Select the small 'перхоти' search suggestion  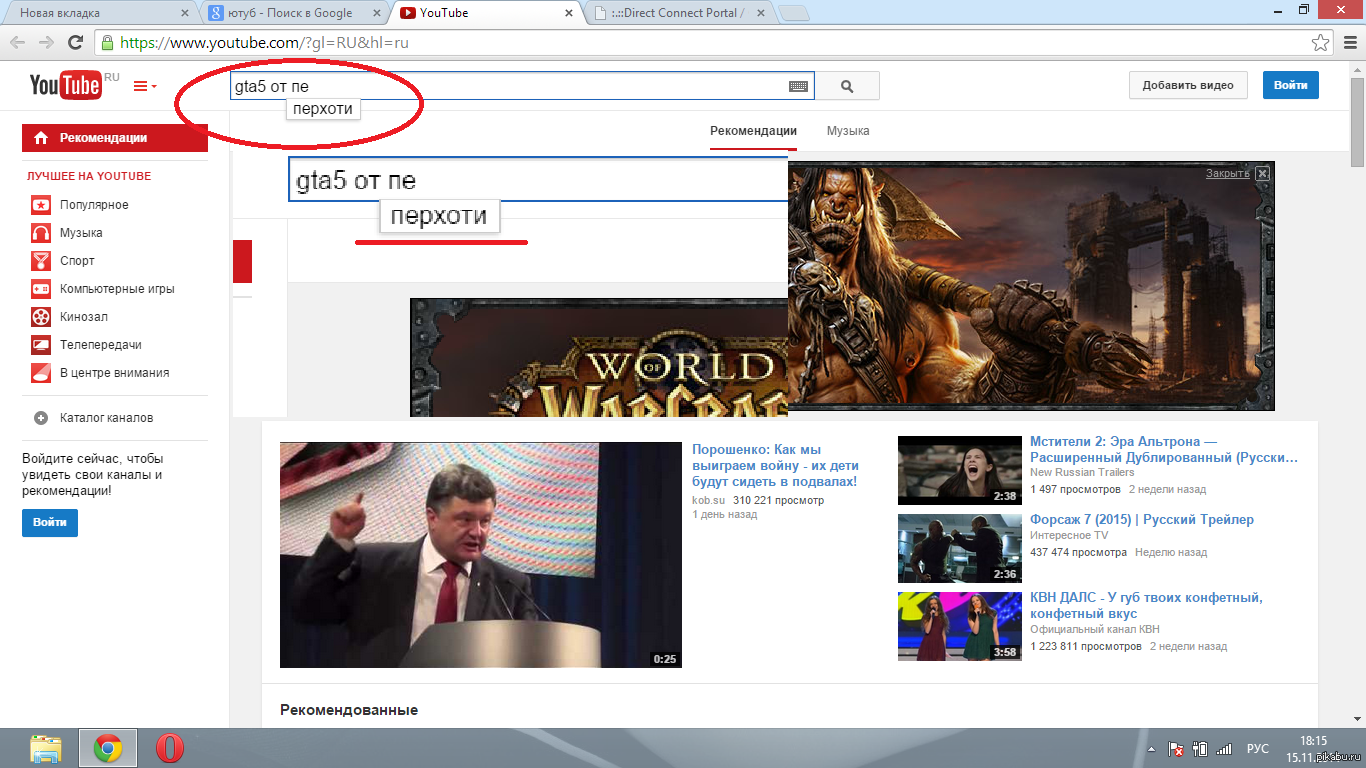point(323,109)
